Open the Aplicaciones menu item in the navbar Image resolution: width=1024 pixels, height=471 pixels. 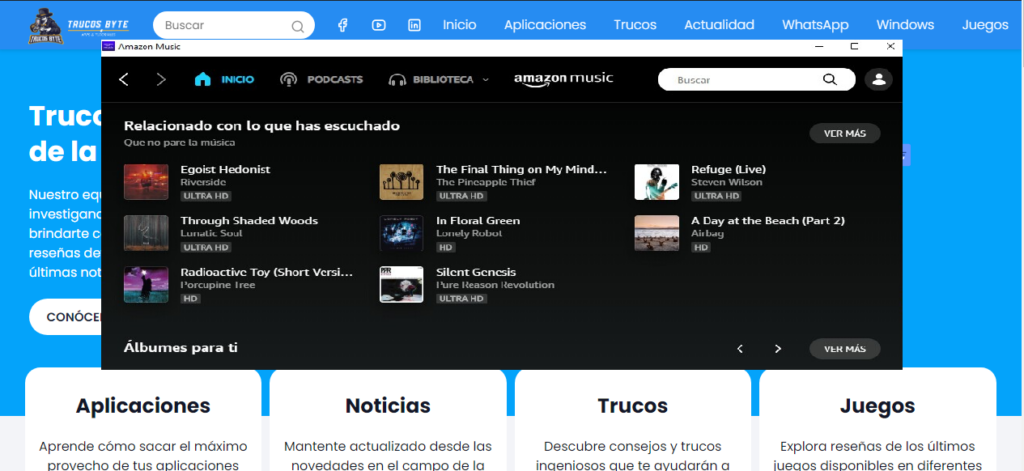545,25
